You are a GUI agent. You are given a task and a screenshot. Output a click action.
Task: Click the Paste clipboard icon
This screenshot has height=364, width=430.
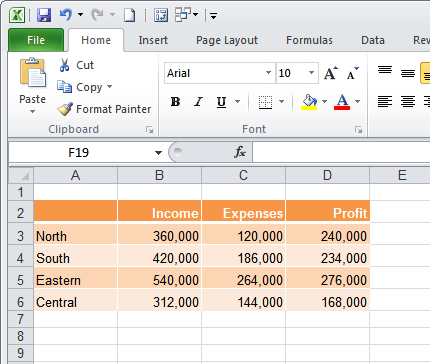tap(32, 73)
